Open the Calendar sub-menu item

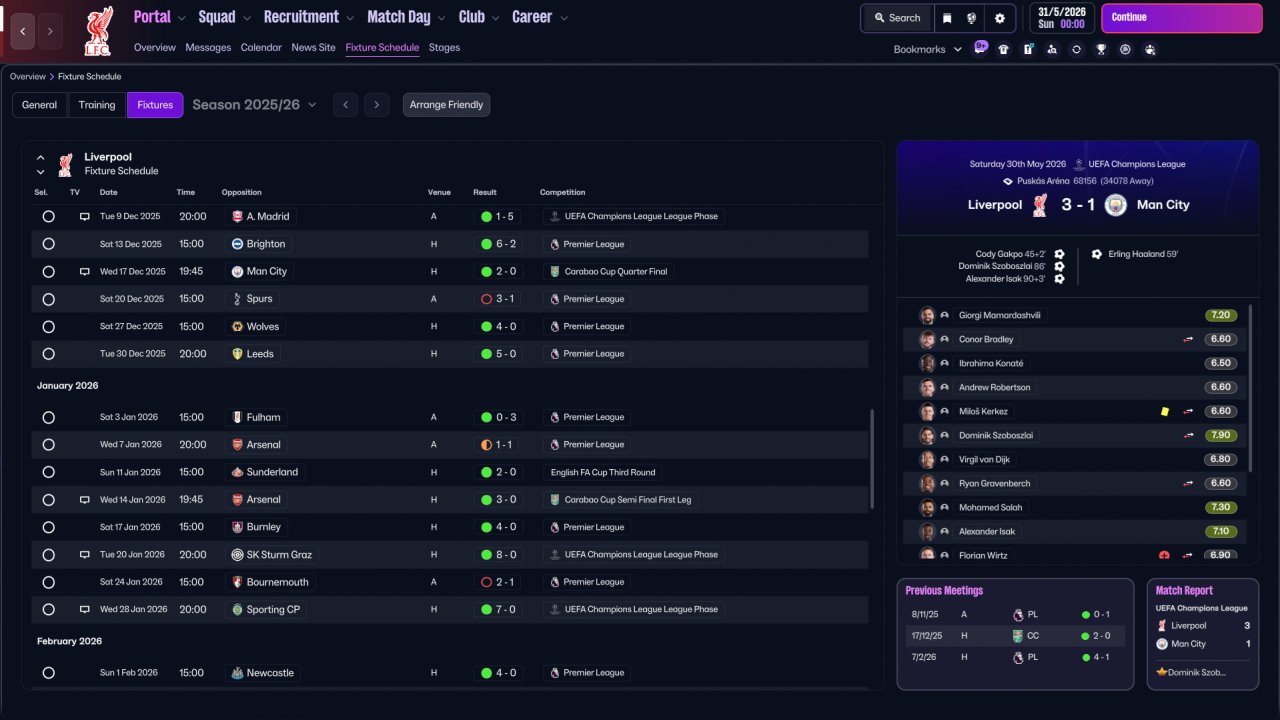point(261,47)
